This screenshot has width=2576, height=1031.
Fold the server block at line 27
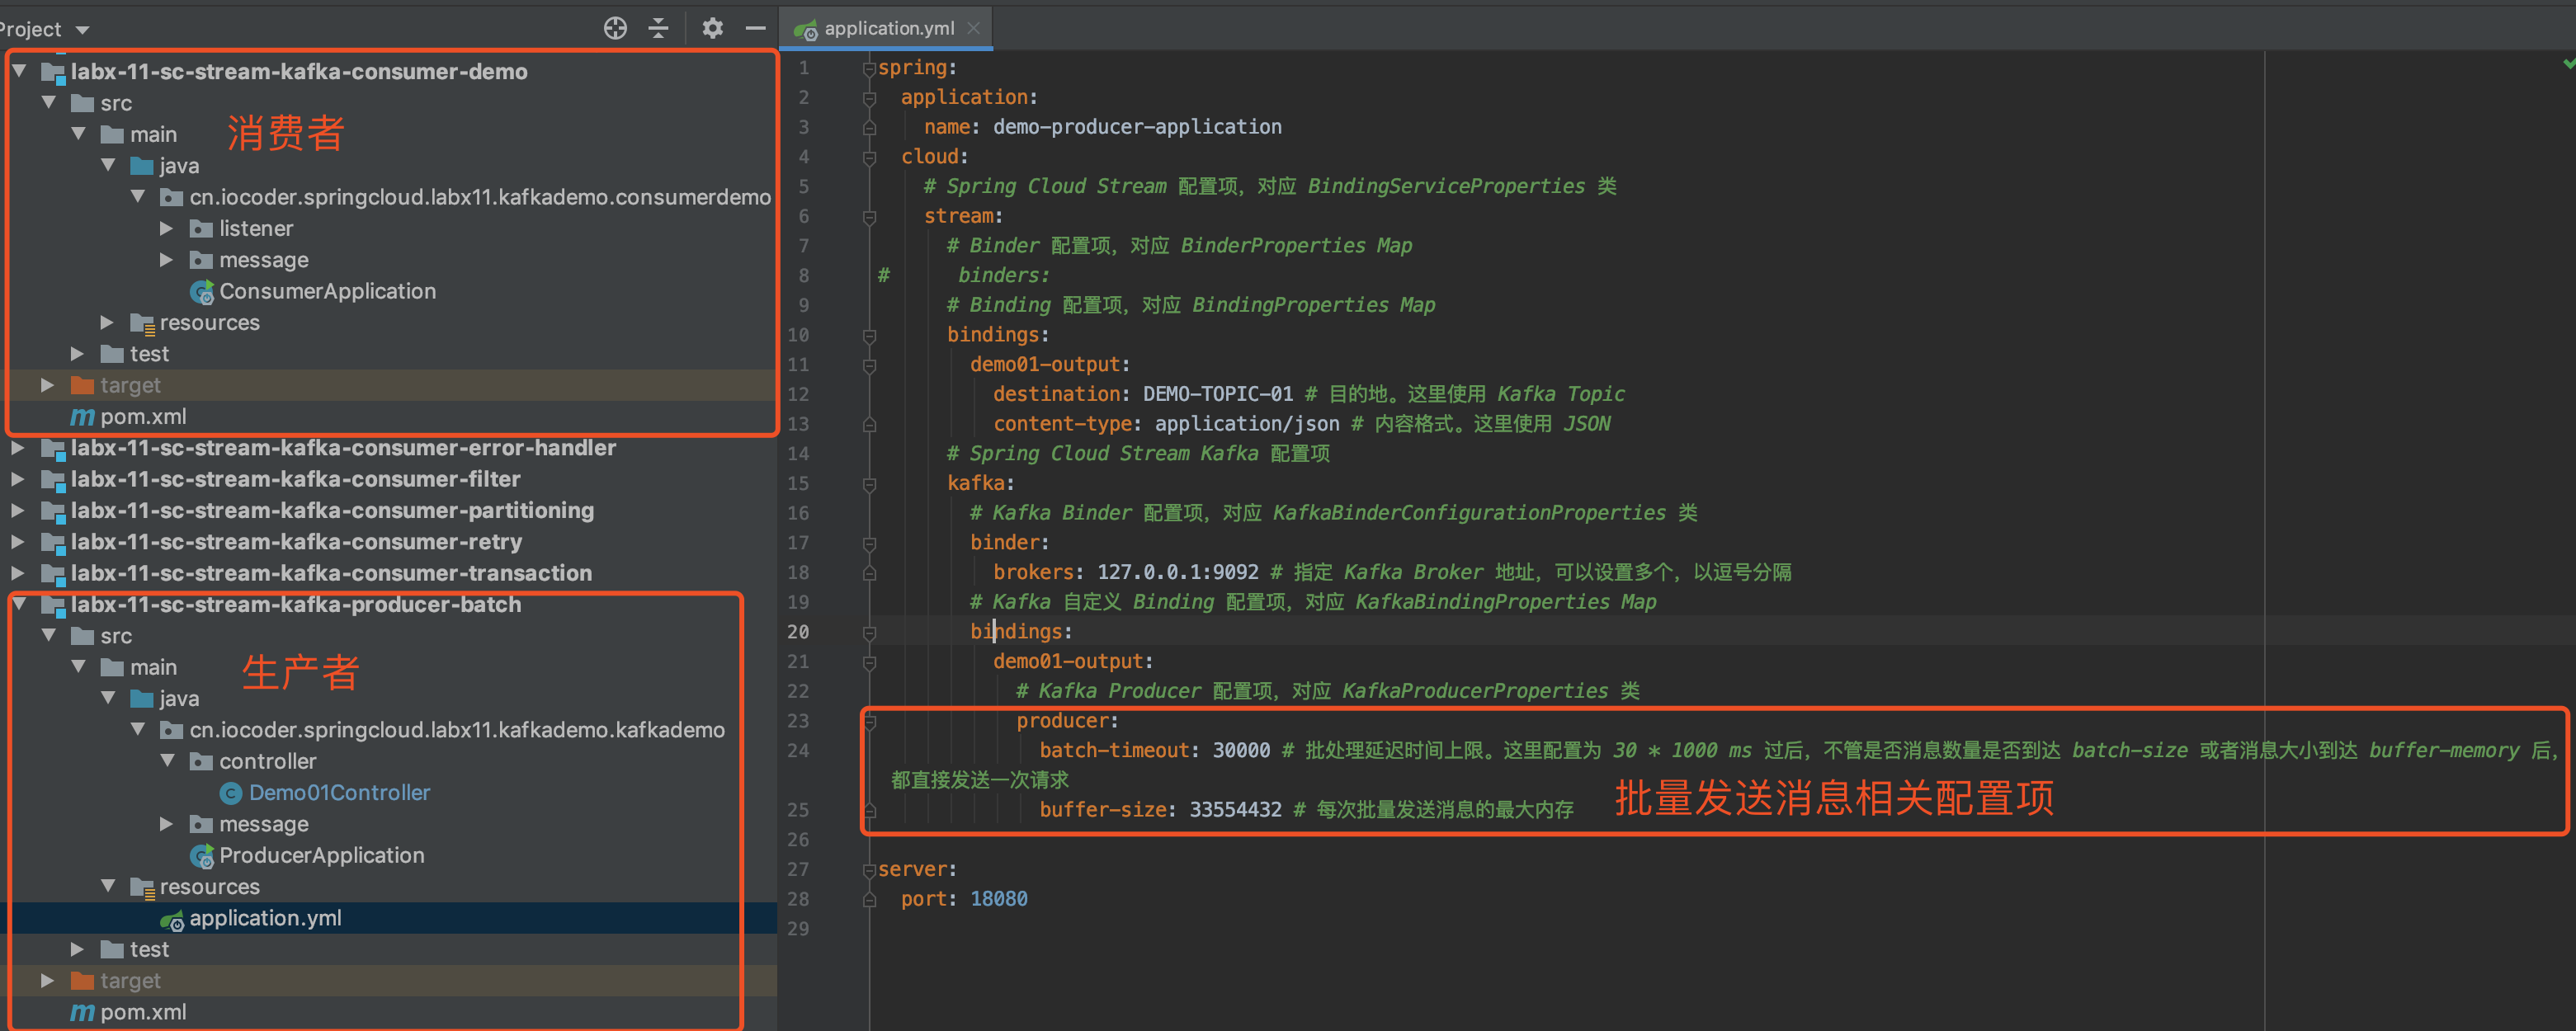pos(868,870)
